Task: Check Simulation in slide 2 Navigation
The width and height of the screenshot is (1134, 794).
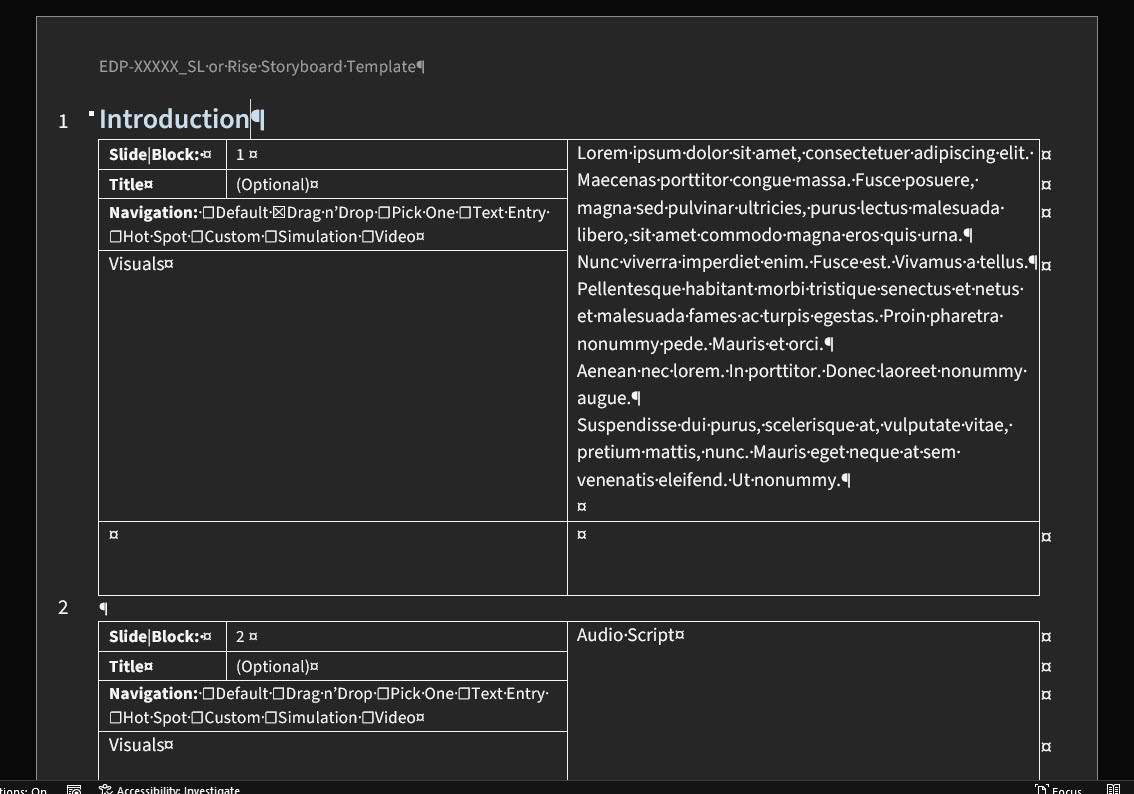Action: coord(271,717)
